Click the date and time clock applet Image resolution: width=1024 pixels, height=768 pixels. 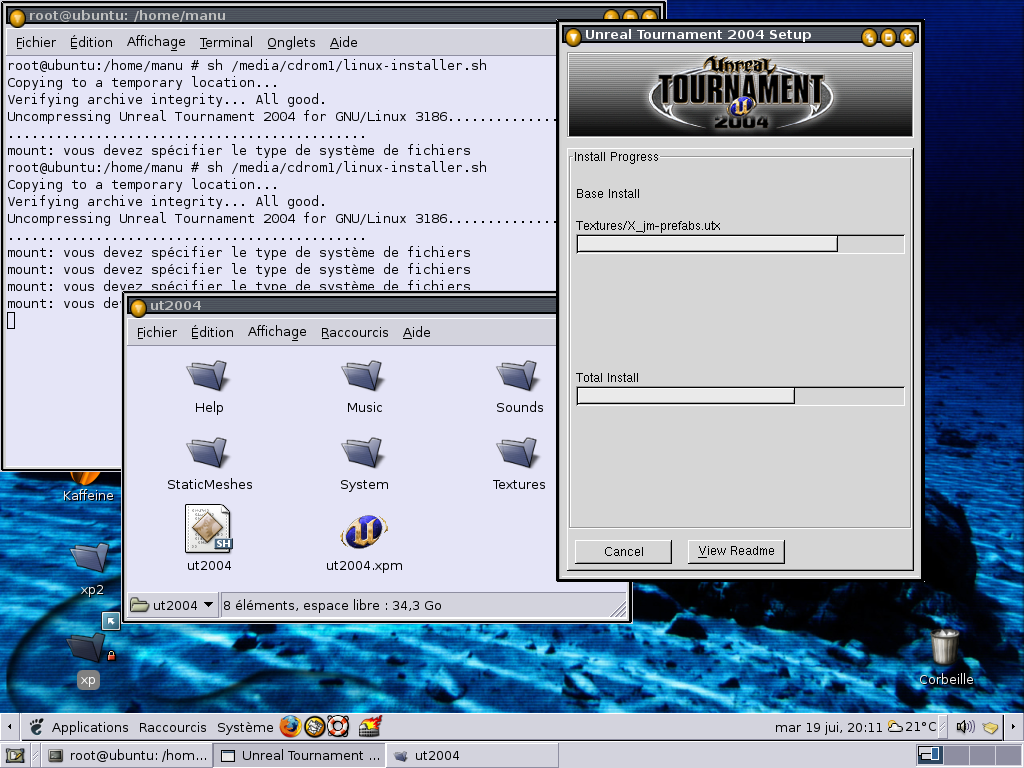(828, 727)
